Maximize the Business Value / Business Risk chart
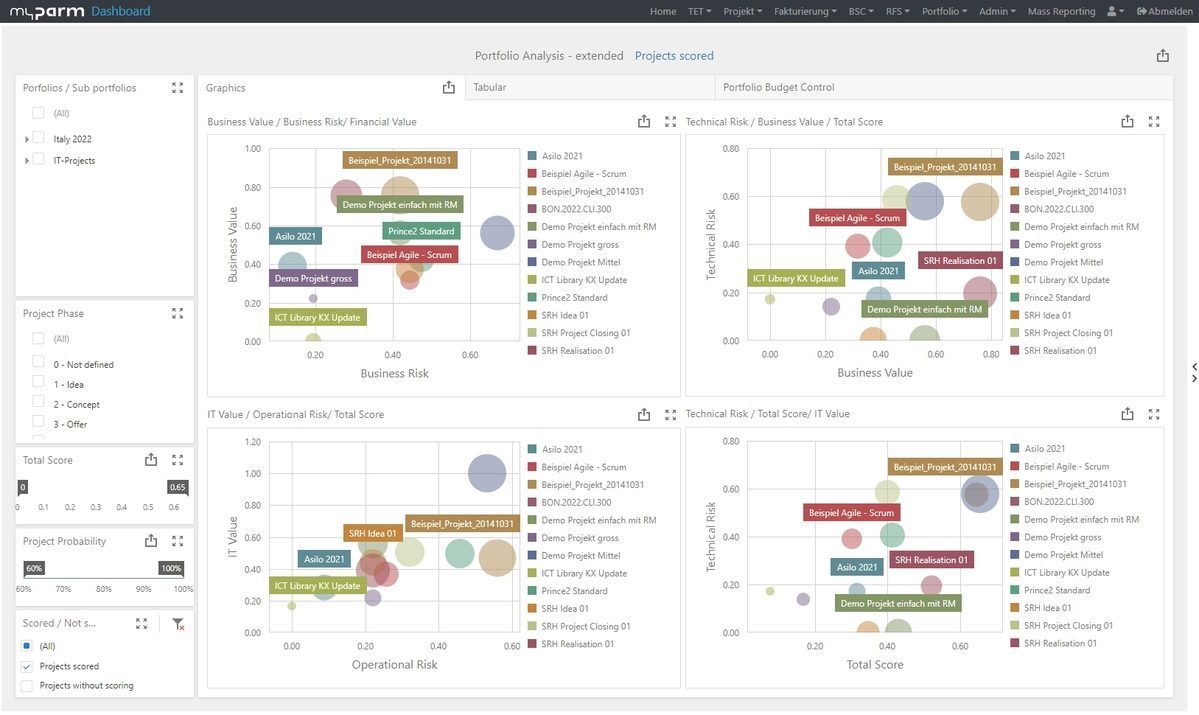This screenshot has width=1199, height=715. tap(670, 122)
